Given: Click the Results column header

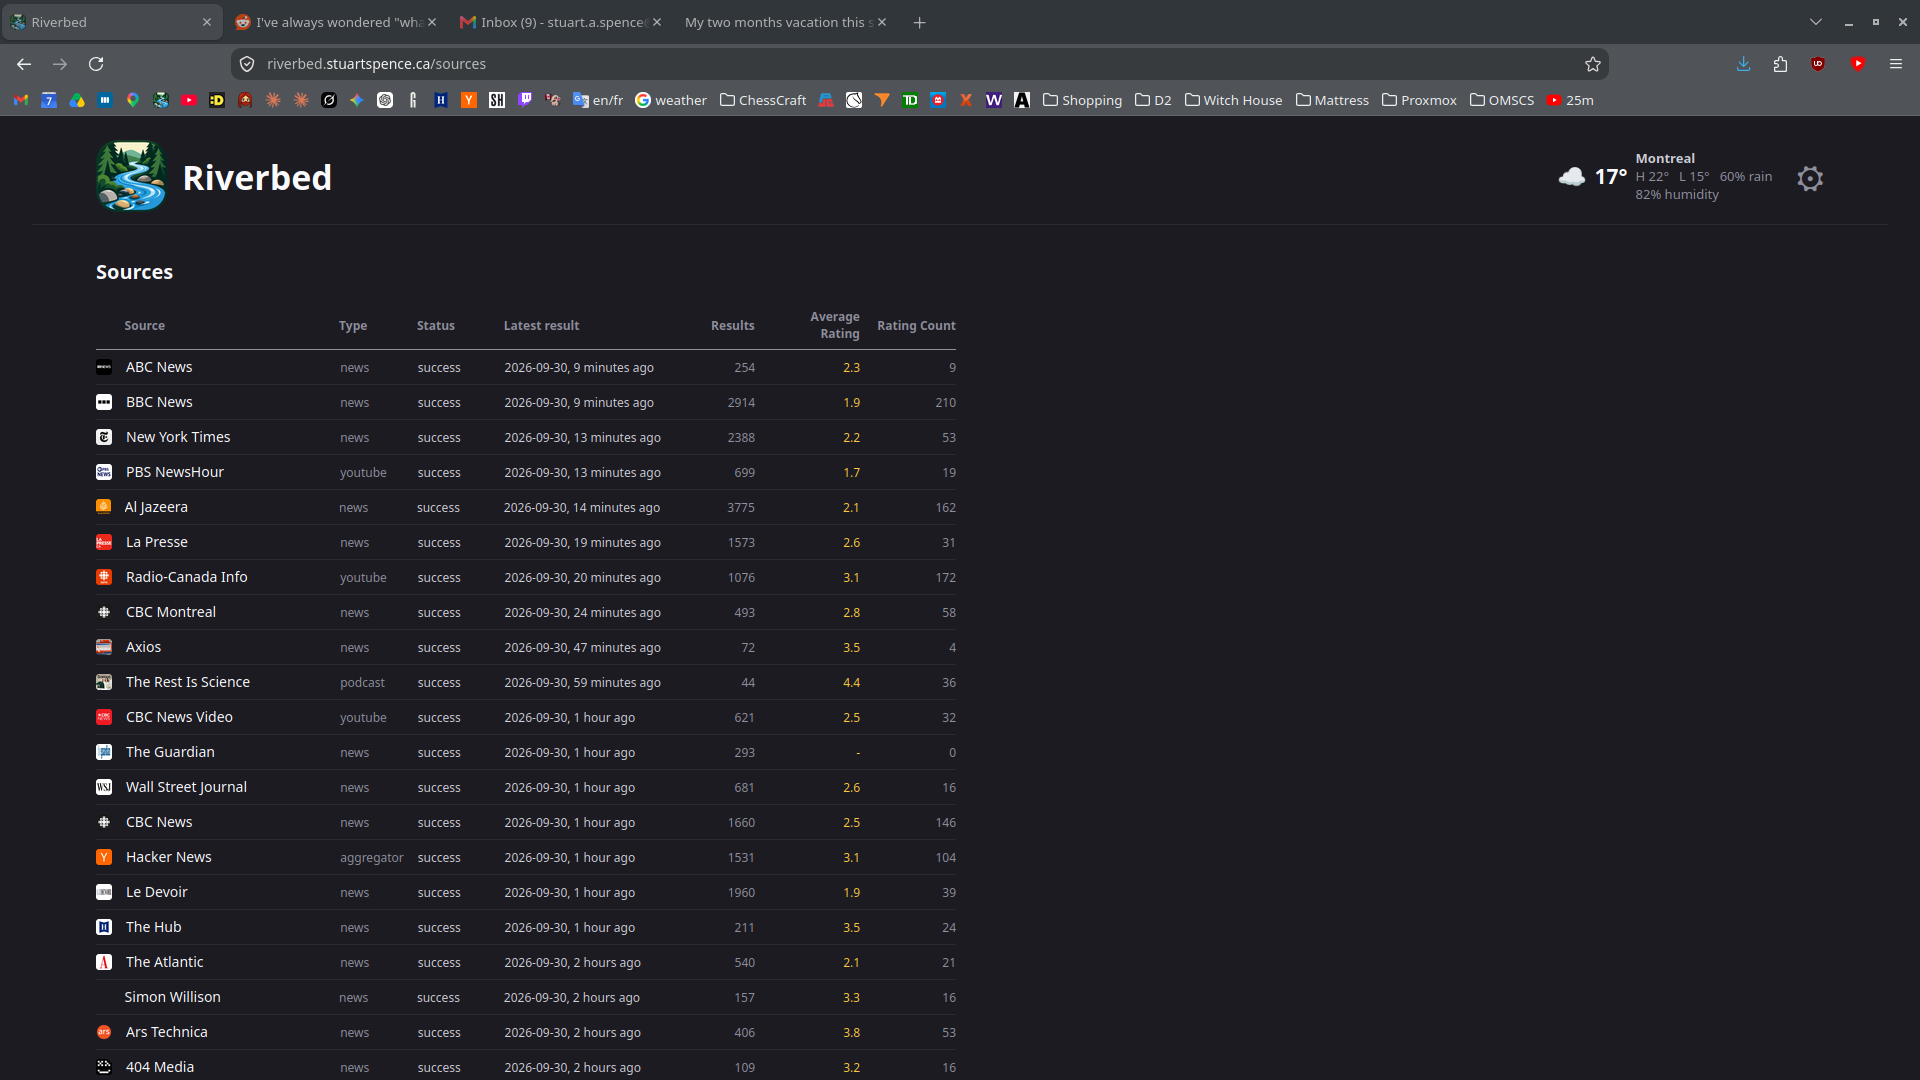Looking at the screenshot, I should tap(733, 326).
